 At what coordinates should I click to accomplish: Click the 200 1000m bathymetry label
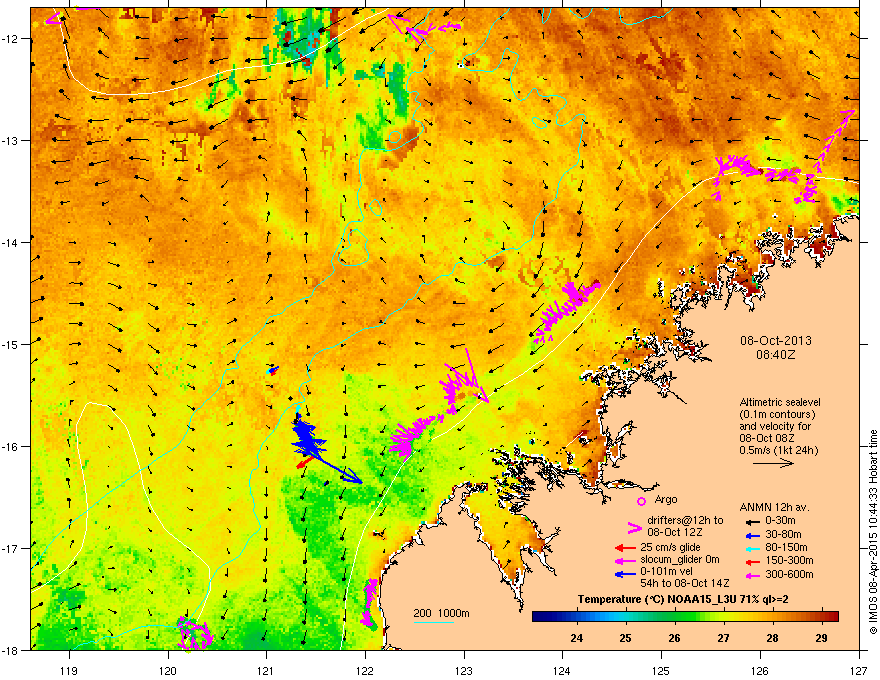click(441, 613)
